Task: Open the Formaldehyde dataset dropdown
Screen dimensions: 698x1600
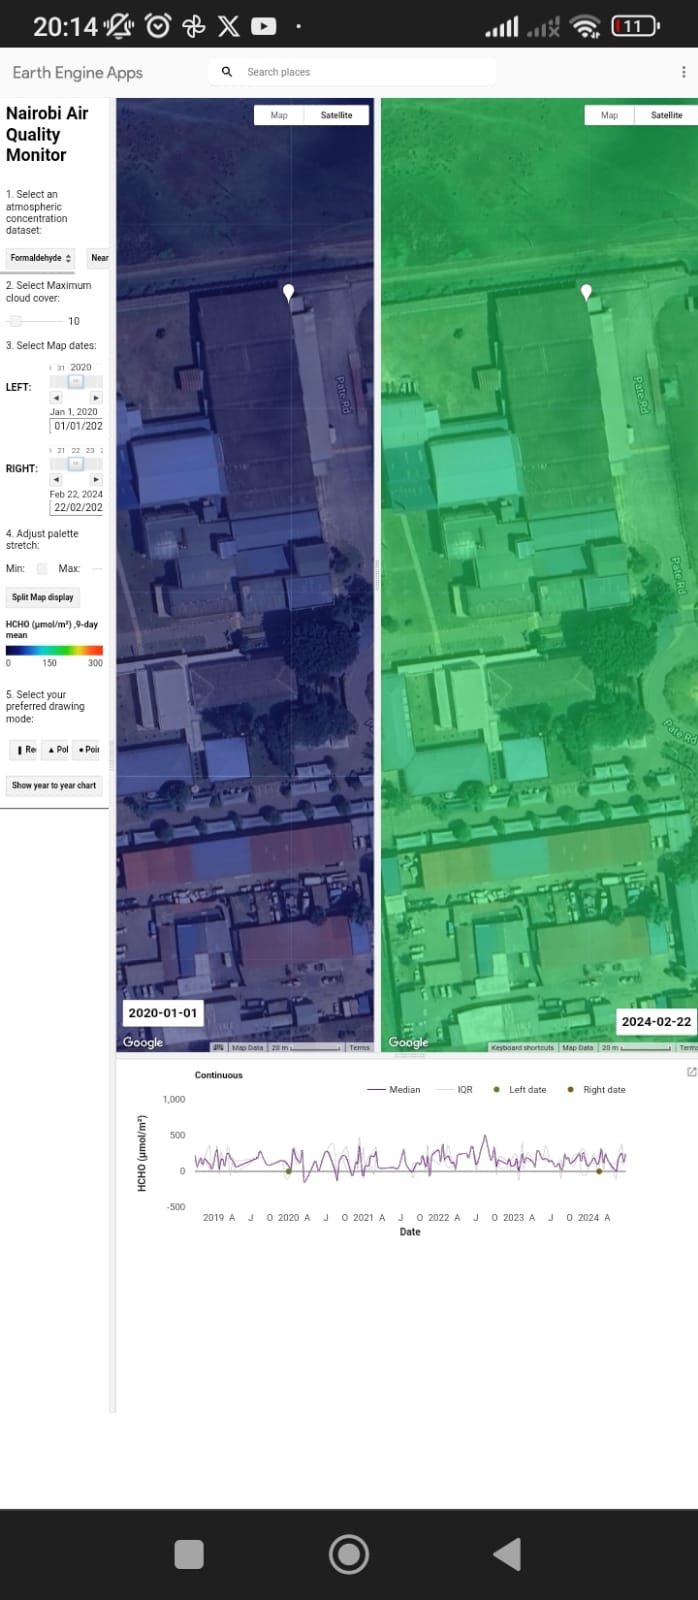Action: click(41, 258)
